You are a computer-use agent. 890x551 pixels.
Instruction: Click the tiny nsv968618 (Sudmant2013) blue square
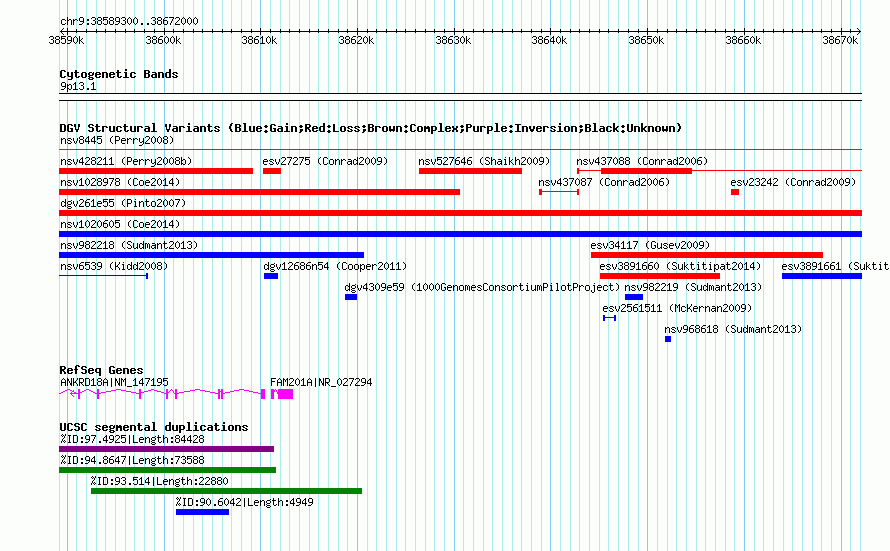668,339
